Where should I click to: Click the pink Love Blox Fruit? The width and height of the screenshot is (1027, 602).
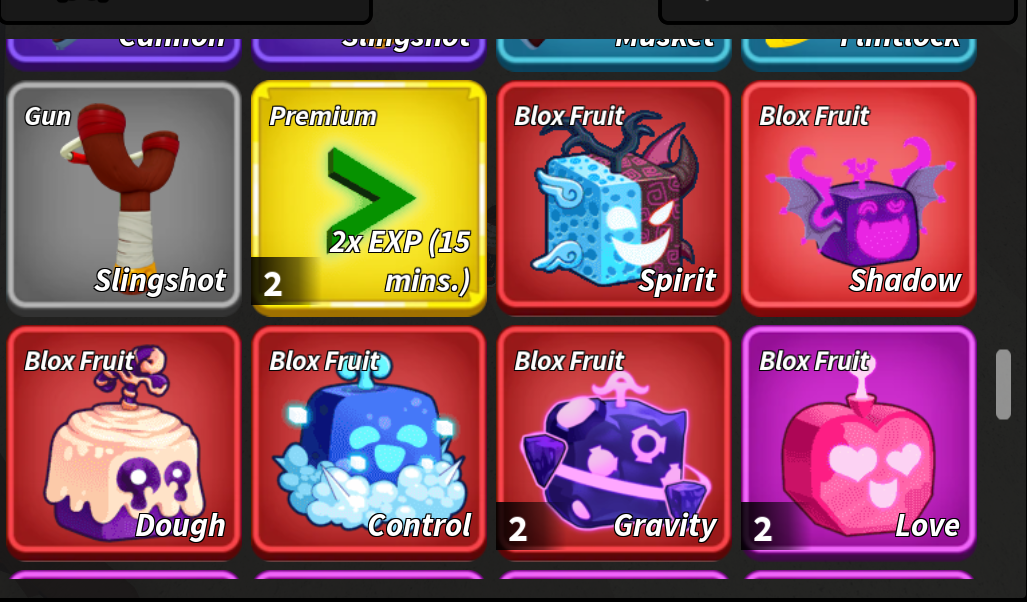pos(859,441)
